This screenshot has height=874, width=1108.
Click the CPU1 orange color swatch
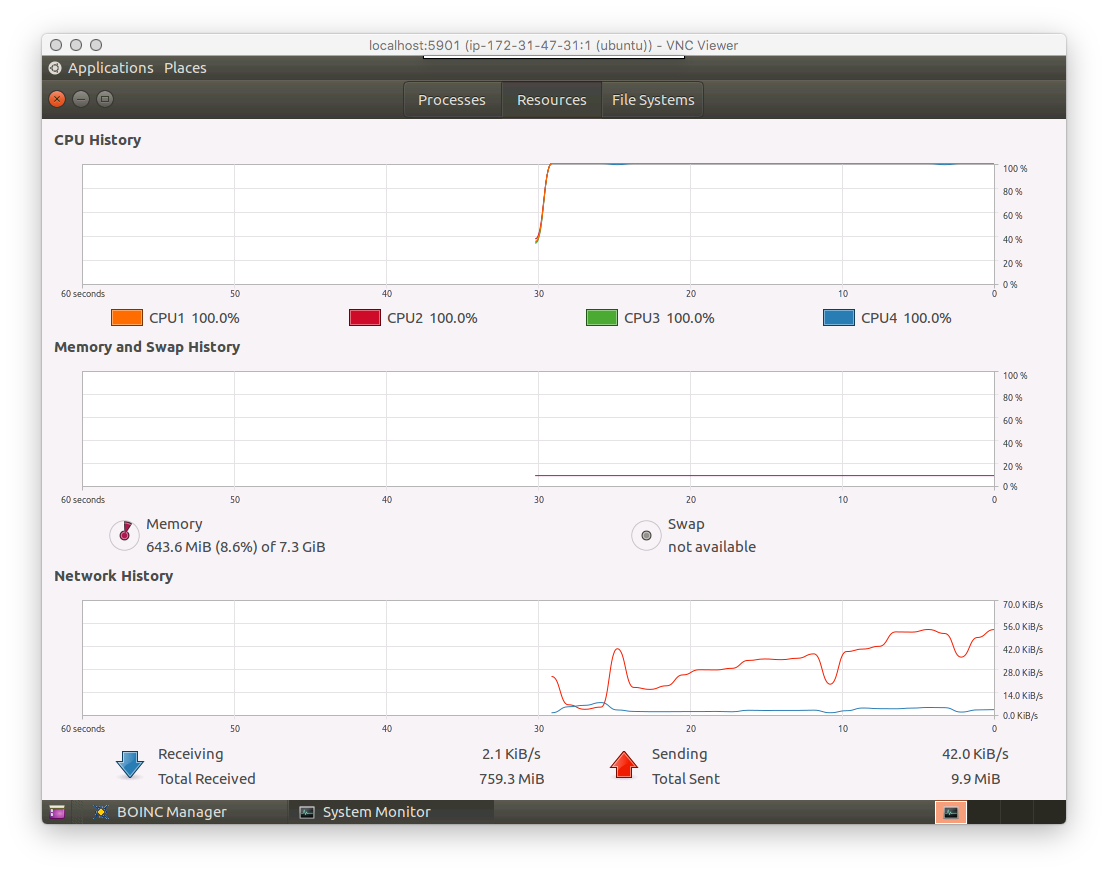pos(125,317)
